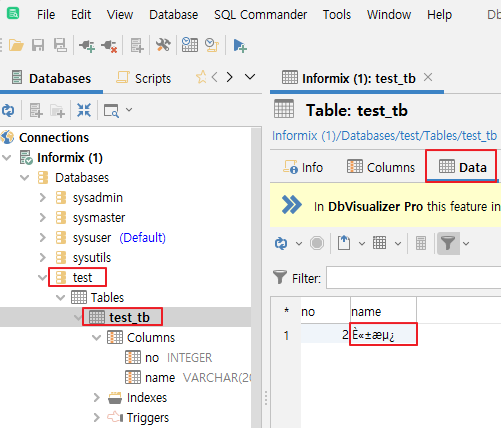Switch to the Scripts tab
This screenshot has width=501, height=428.
pos(144,79)
